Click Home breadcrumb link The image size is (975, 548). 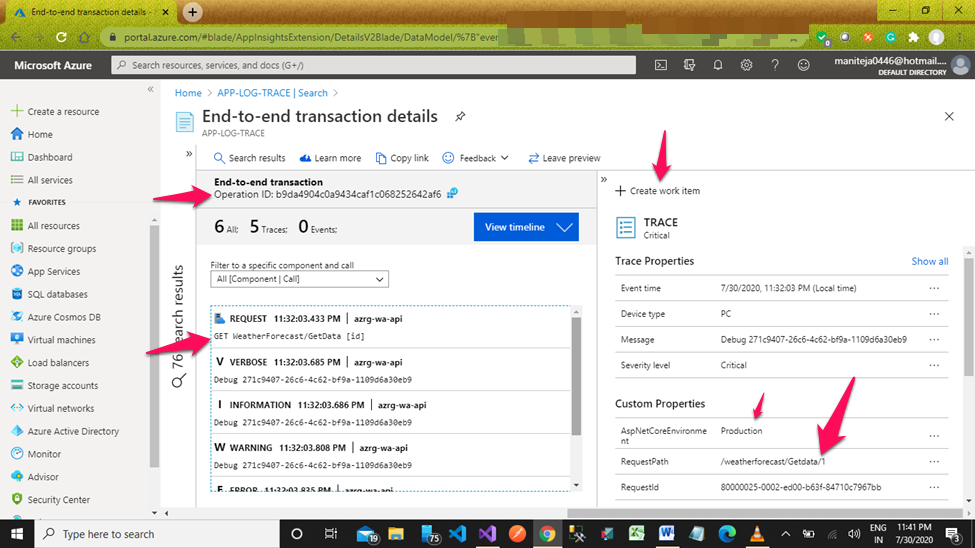coord(188,93)
